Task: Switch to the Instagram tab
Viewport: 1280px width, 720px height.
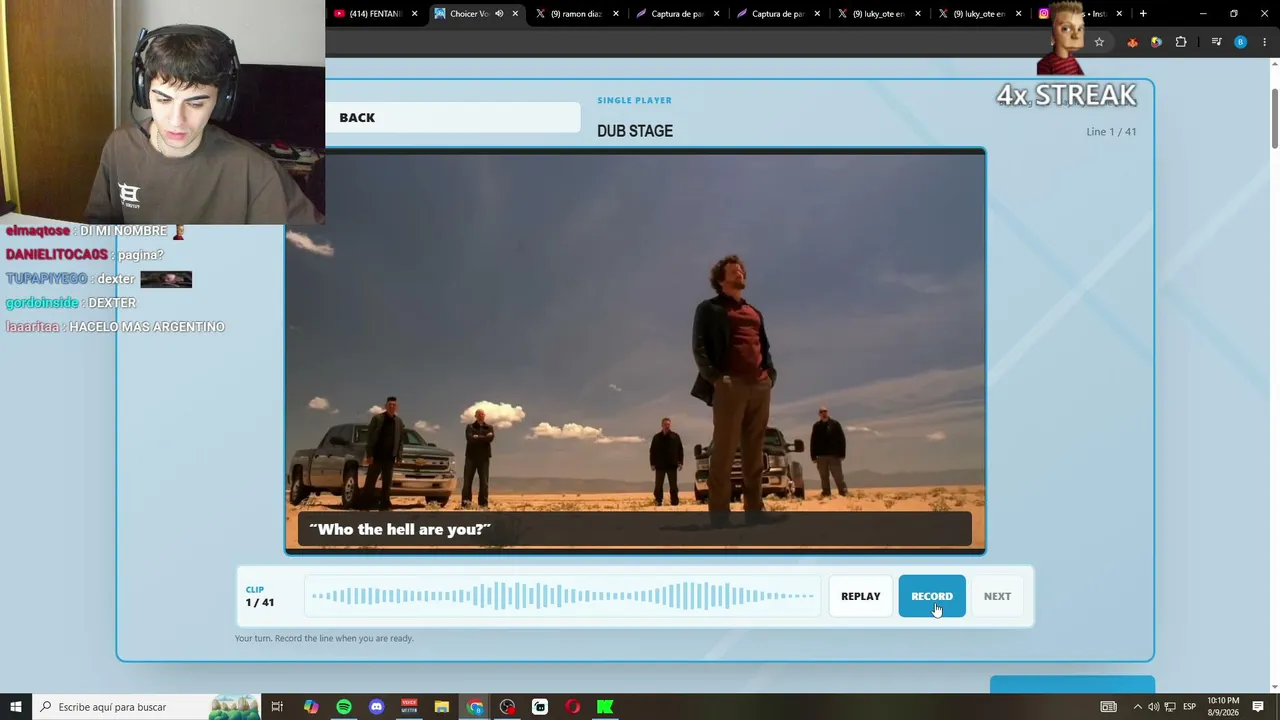Action: (1081, 14)
